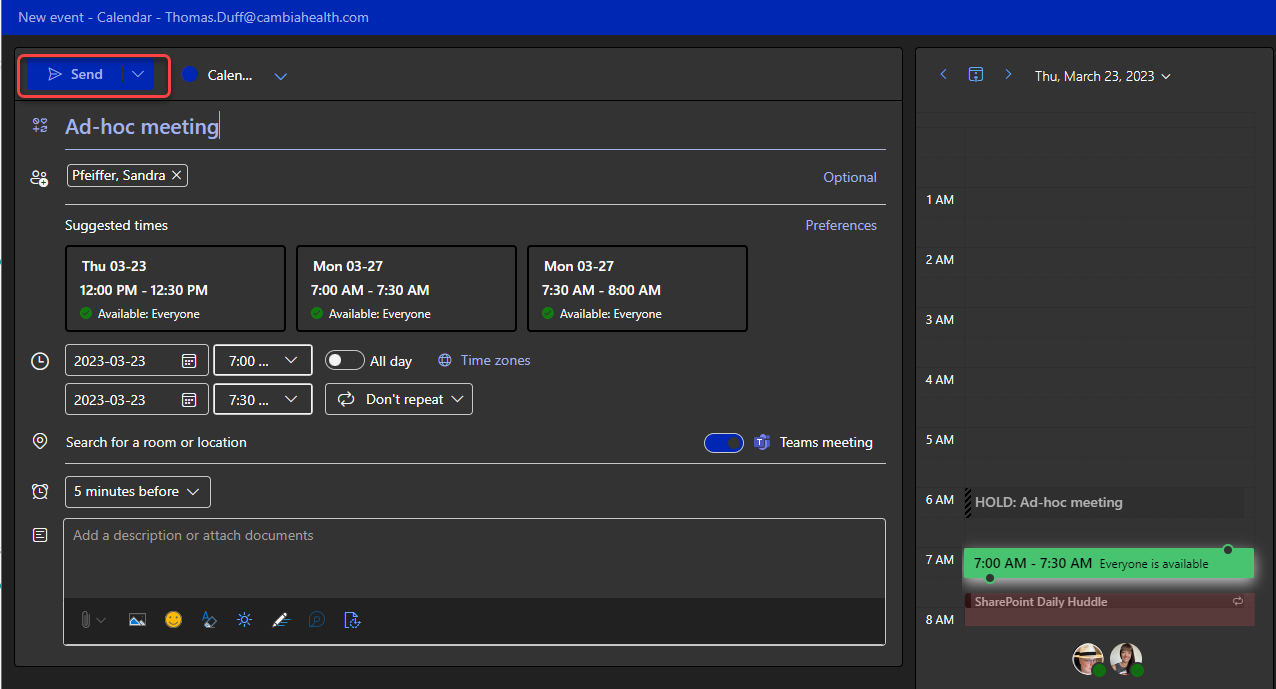Screen dimensions: 1276x689
Task: Click the go to today calendar icon
Action: click(x=976, y=75)
